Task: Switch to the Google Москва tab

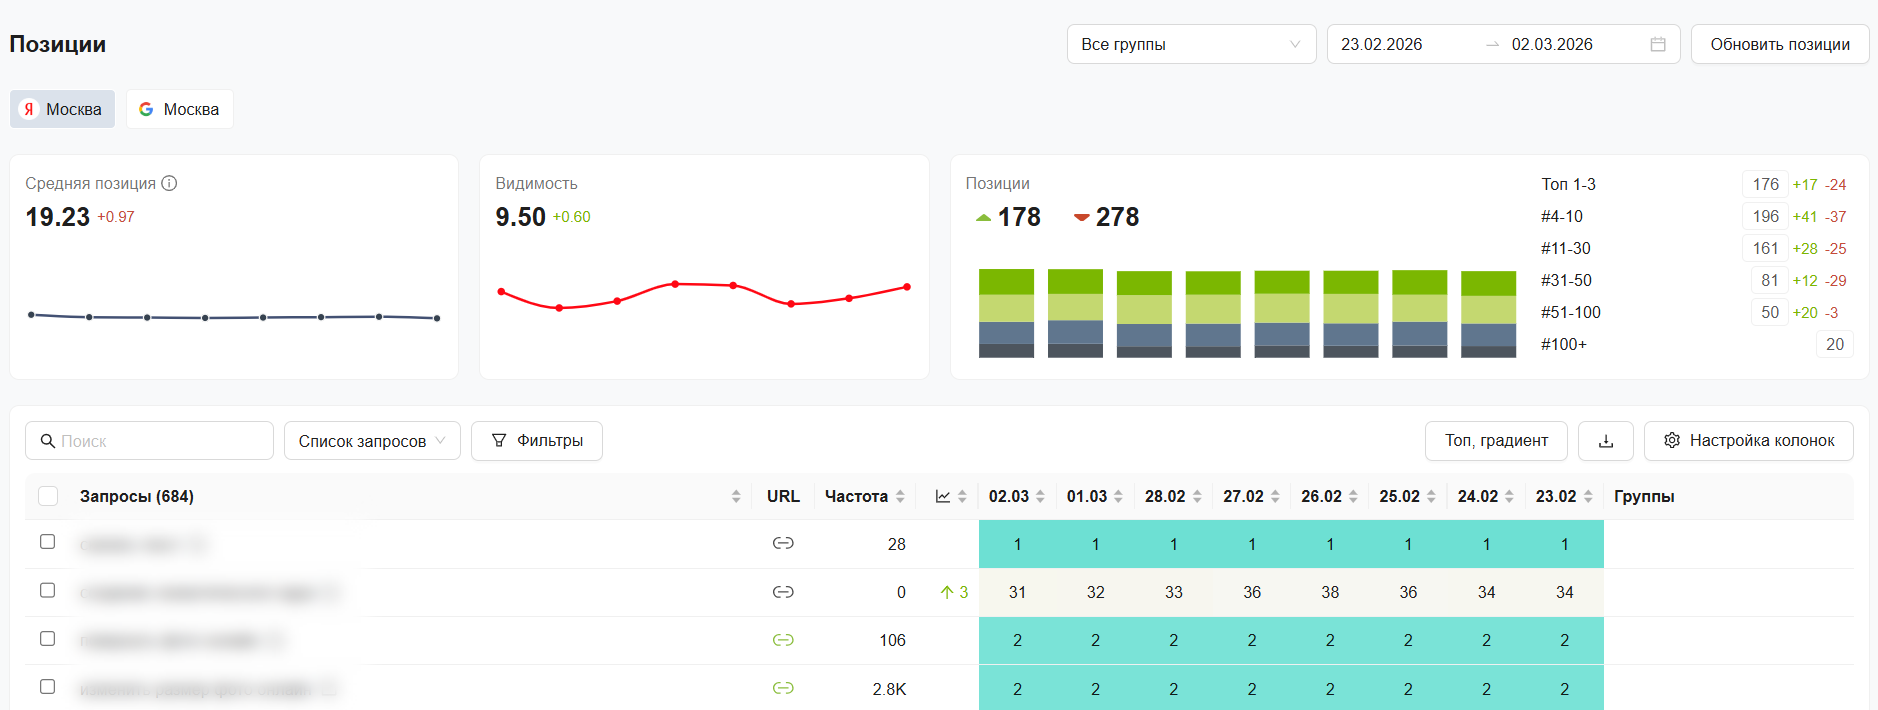Action: (180, 109)
